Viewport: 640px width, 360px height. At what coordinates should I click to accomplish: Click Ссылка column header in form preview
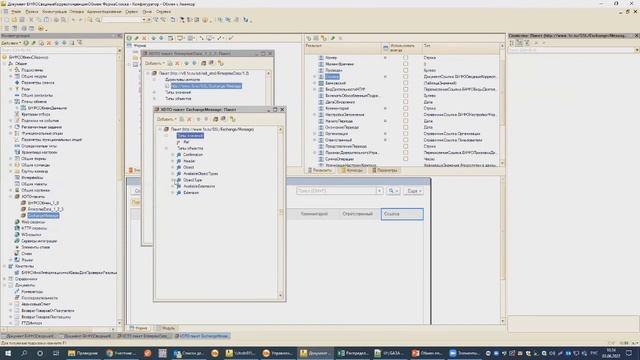coord(402,214)
